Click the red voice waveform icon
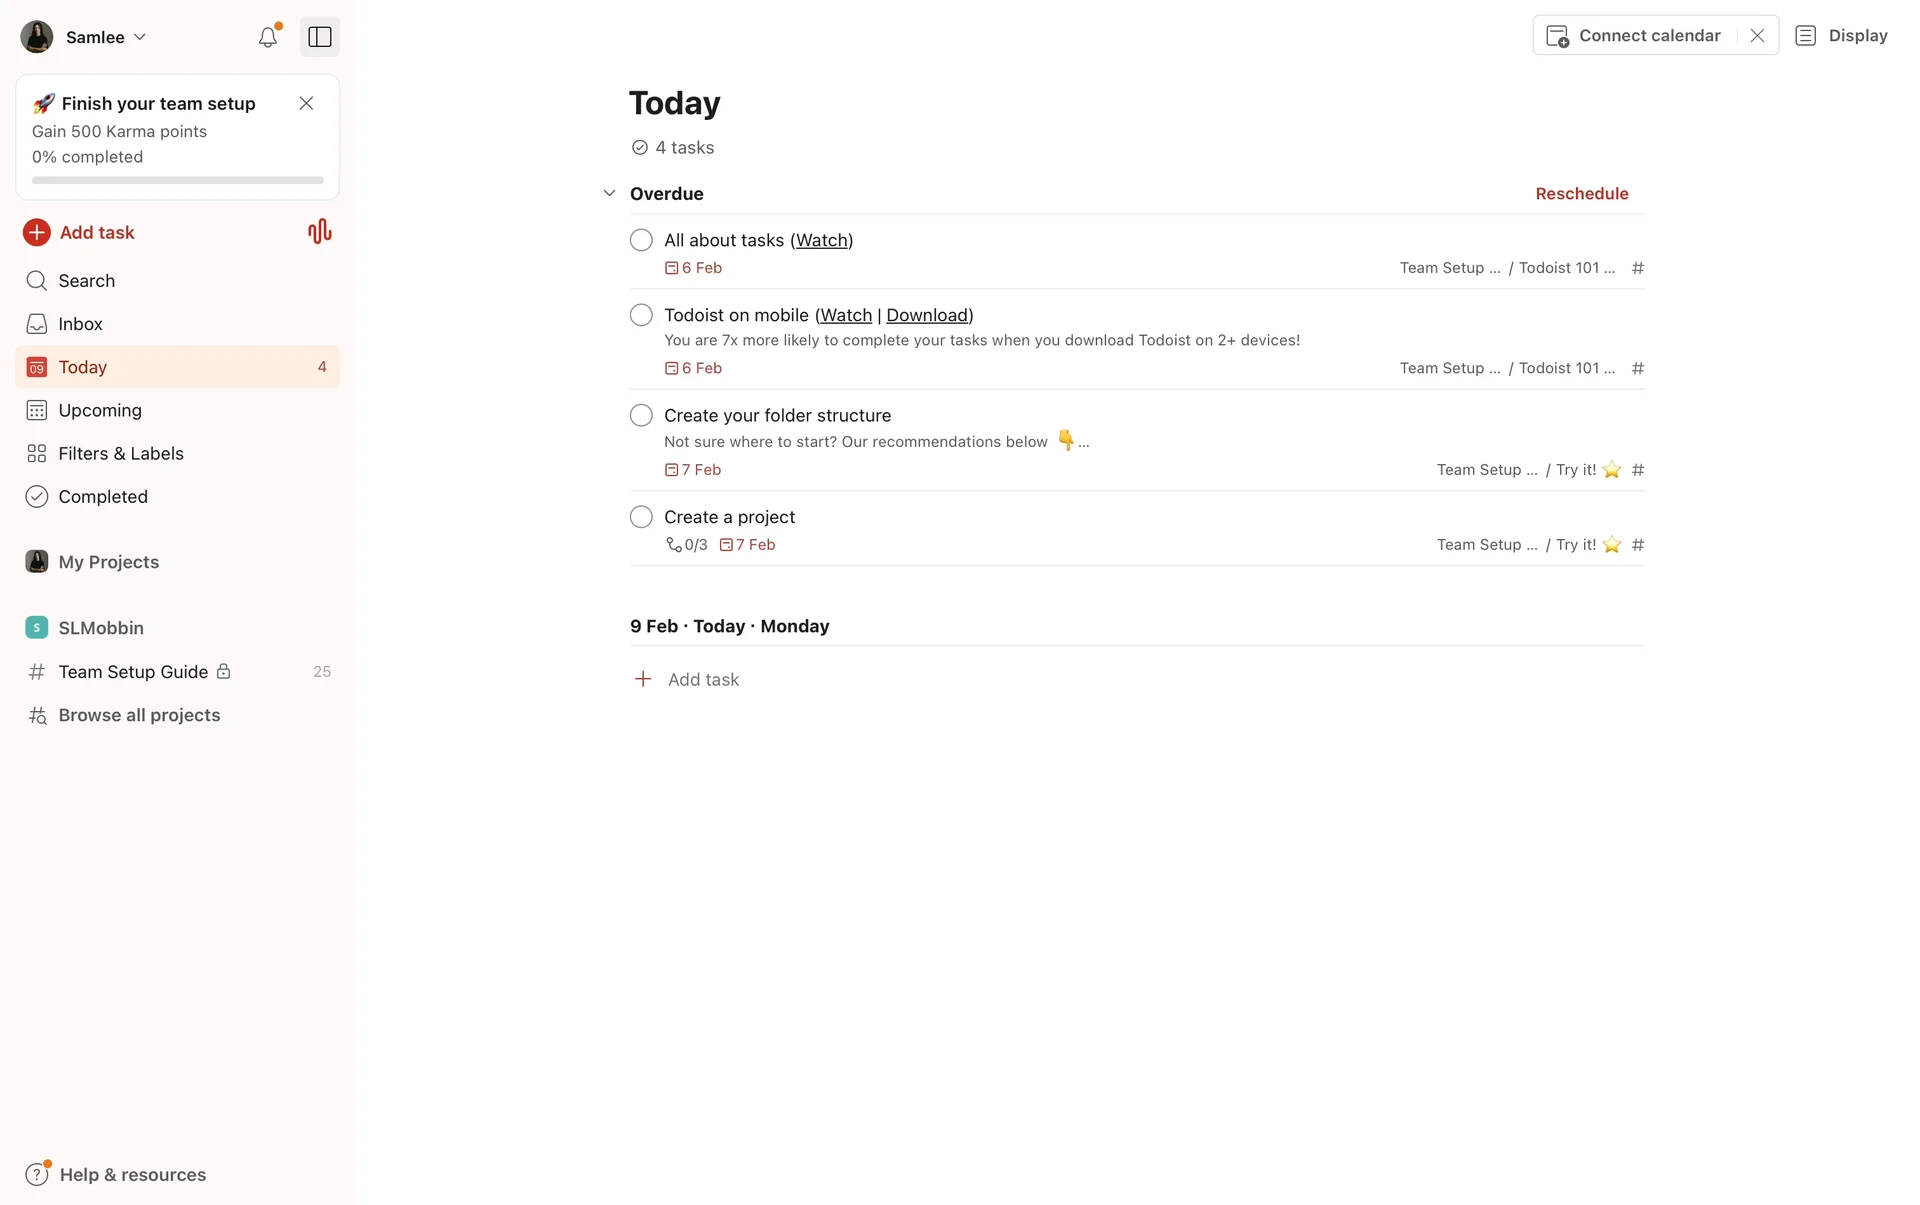The image size is (1920, 1205). (x=319, y=232)
